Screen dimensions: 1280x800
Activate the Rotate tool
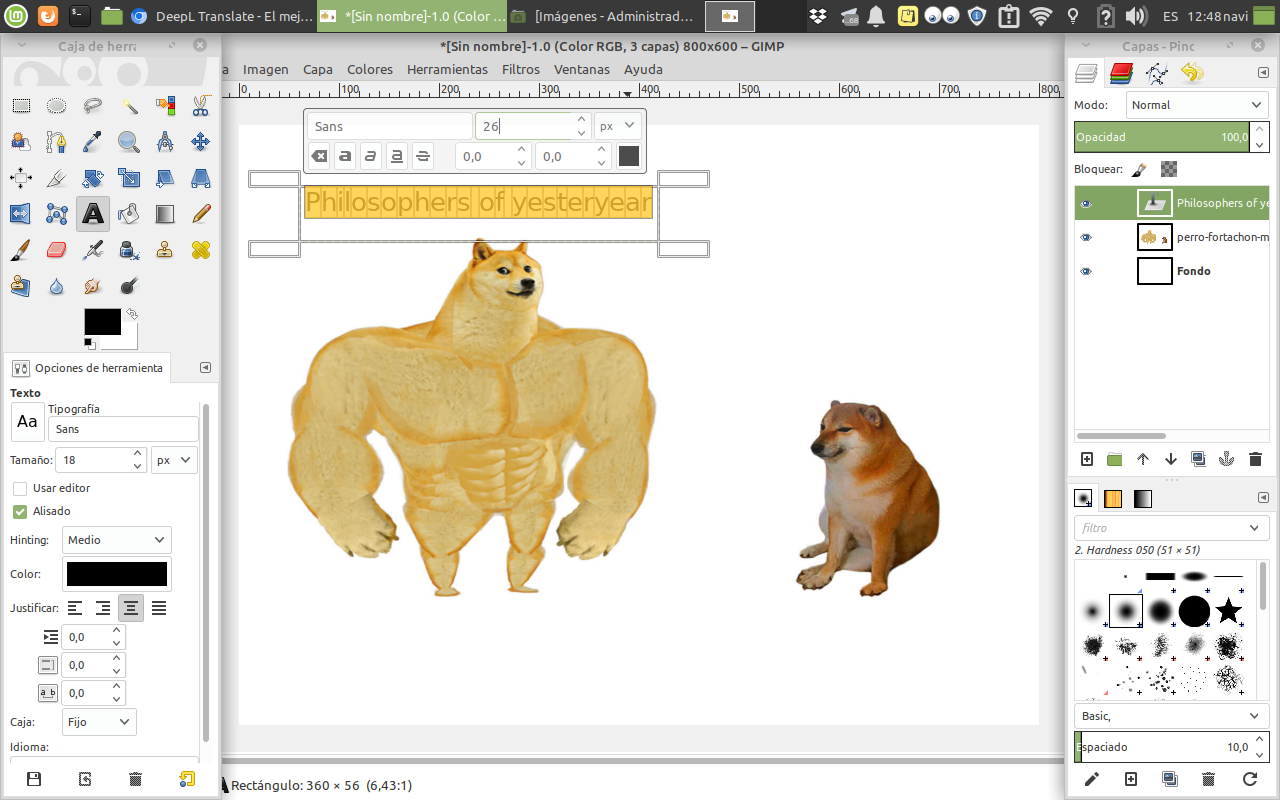93,178
